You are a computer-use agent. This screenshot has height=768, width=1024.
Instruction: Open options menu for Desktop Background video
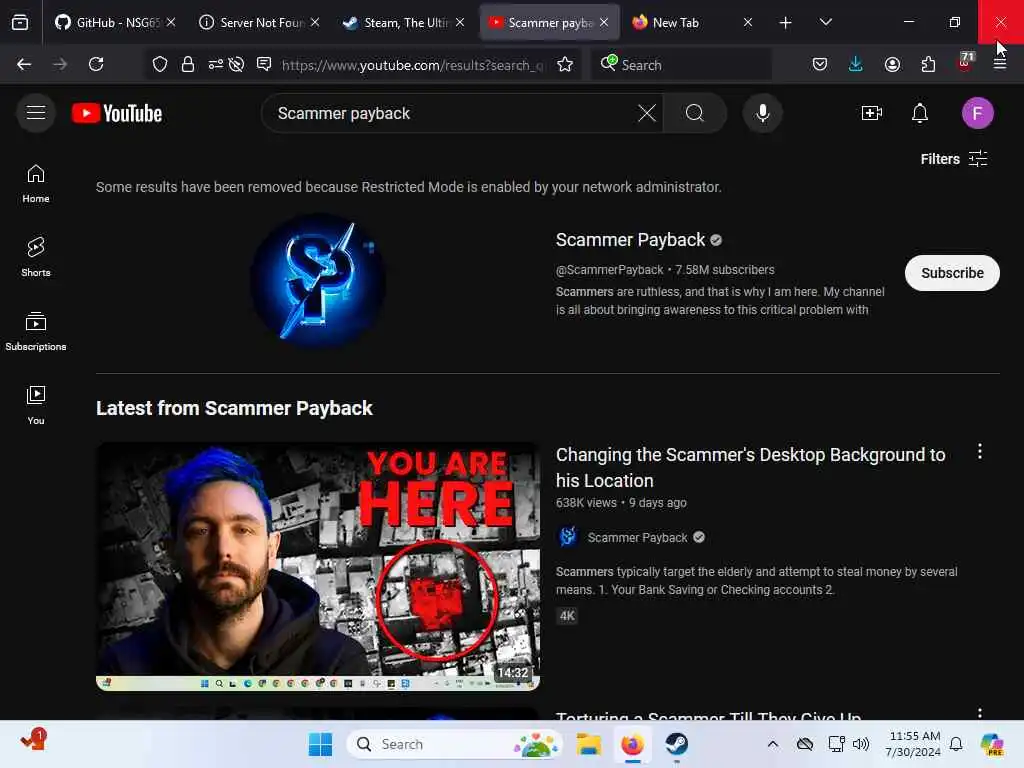pyautogui.click(x=980, y=451)
